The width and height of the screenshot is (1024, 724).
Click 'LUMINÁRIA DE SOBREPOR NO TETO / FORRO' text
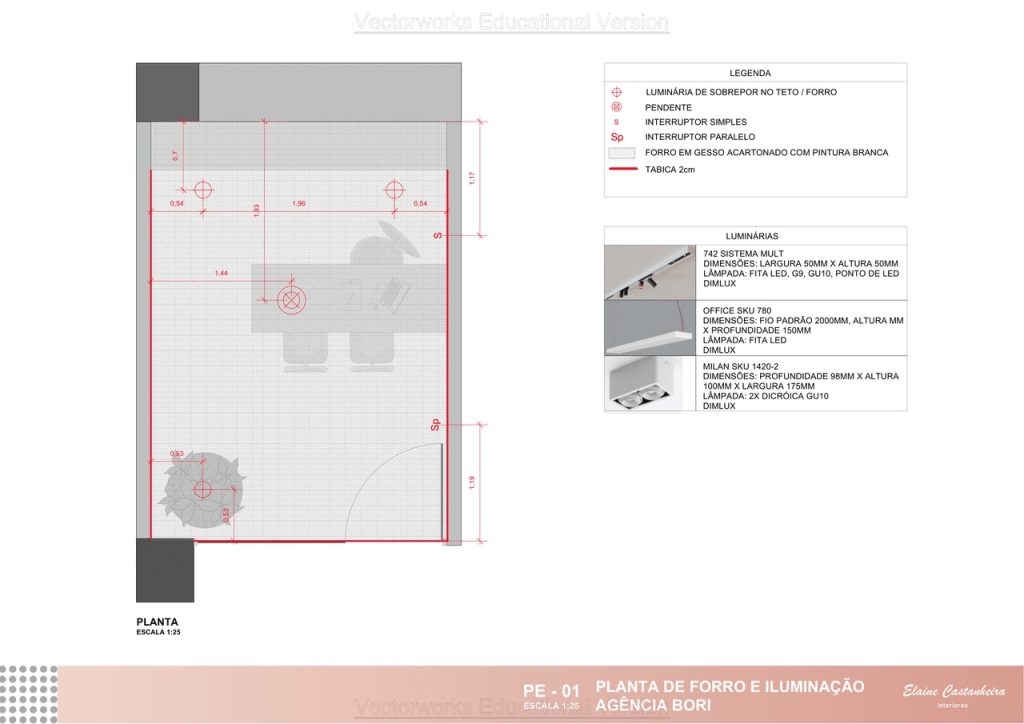pos(741,92)
